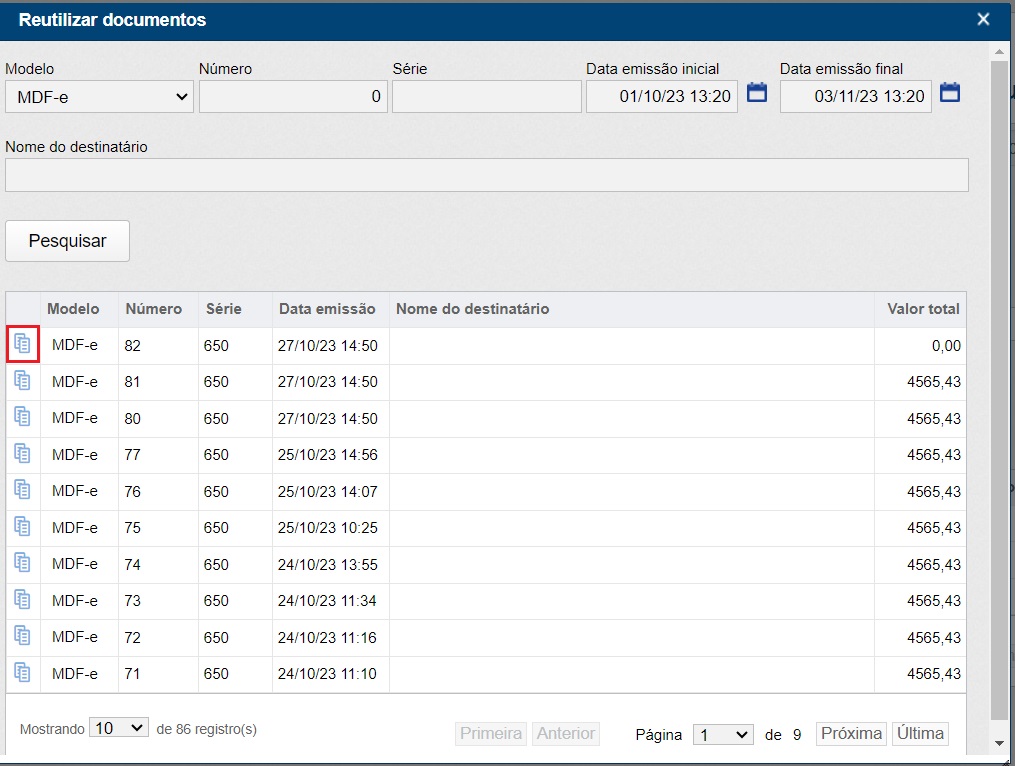Viewport: 1016px width, 766px height.
Task: Jump to the Última page
Action: (x=920, y=733)
